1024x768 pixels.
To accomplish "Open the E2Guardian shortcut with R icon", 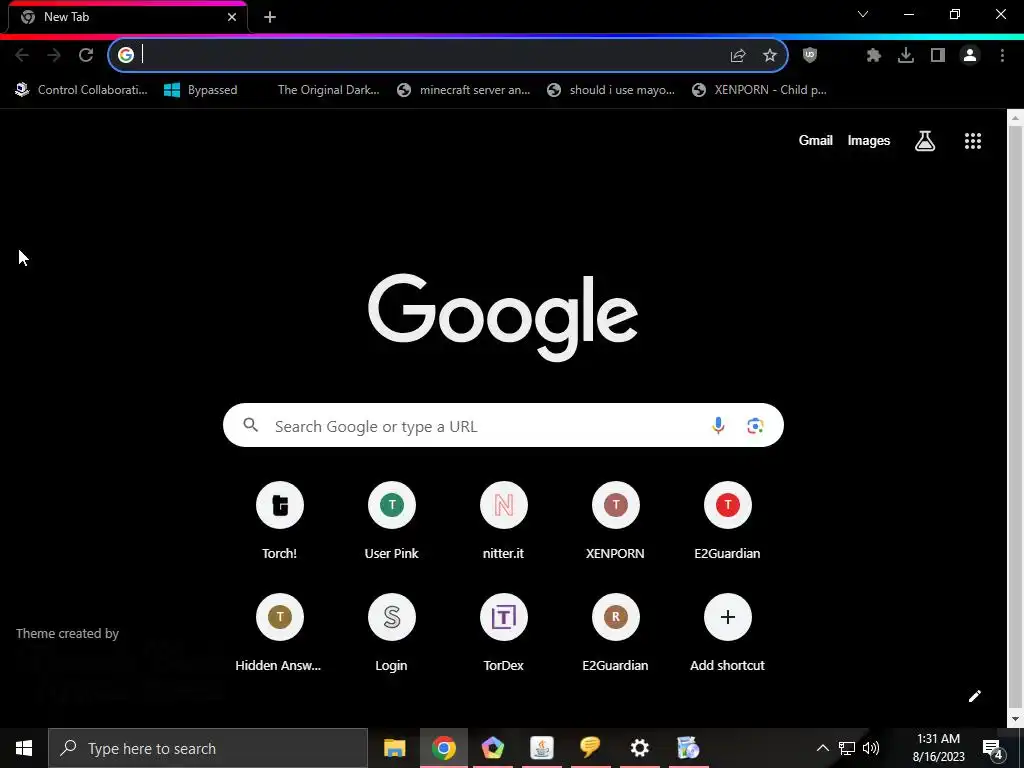I will tap(615, 633).
